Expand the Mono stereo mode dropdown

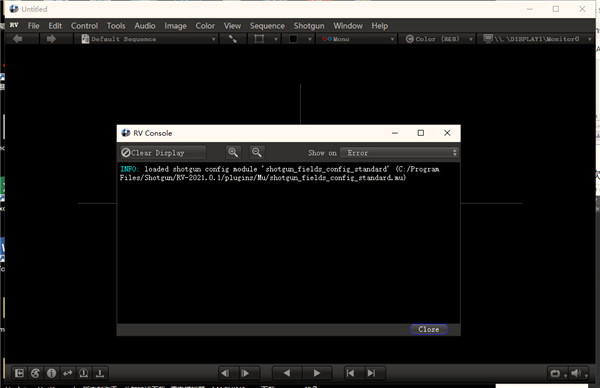click(x=358, y=39)
